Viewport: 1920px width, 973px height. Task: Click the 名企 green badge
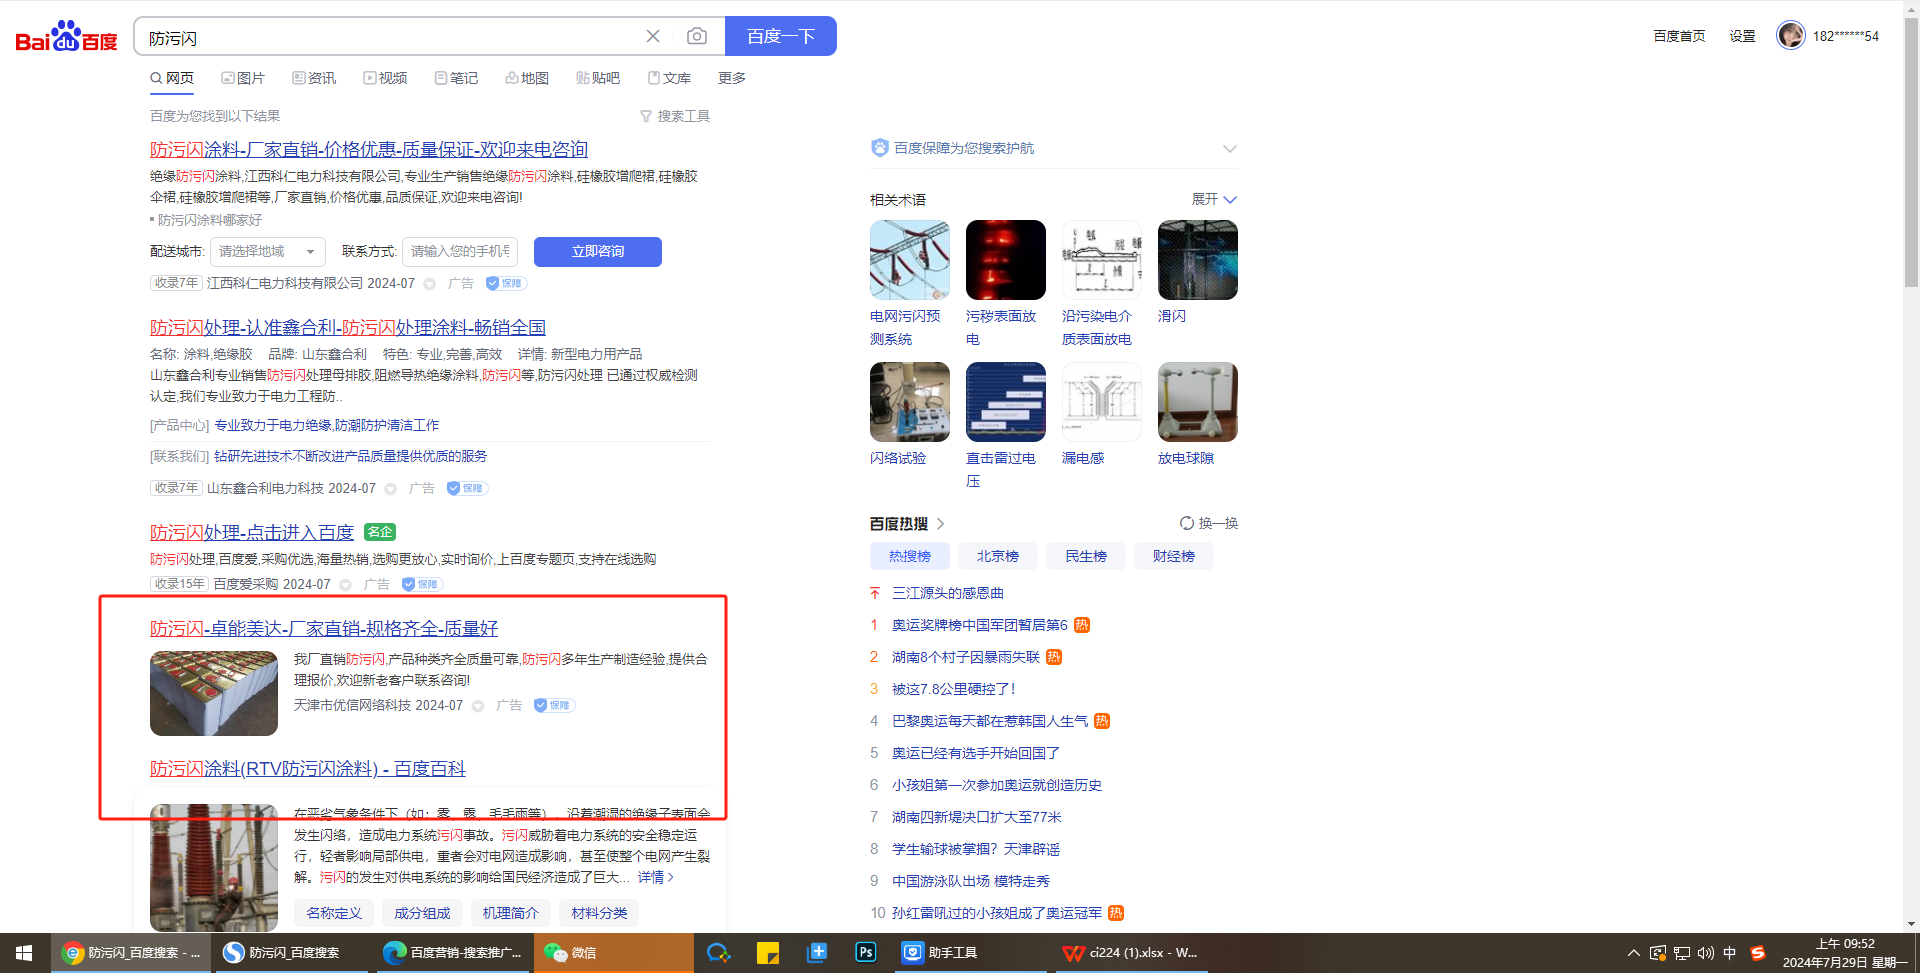(380, 532)
